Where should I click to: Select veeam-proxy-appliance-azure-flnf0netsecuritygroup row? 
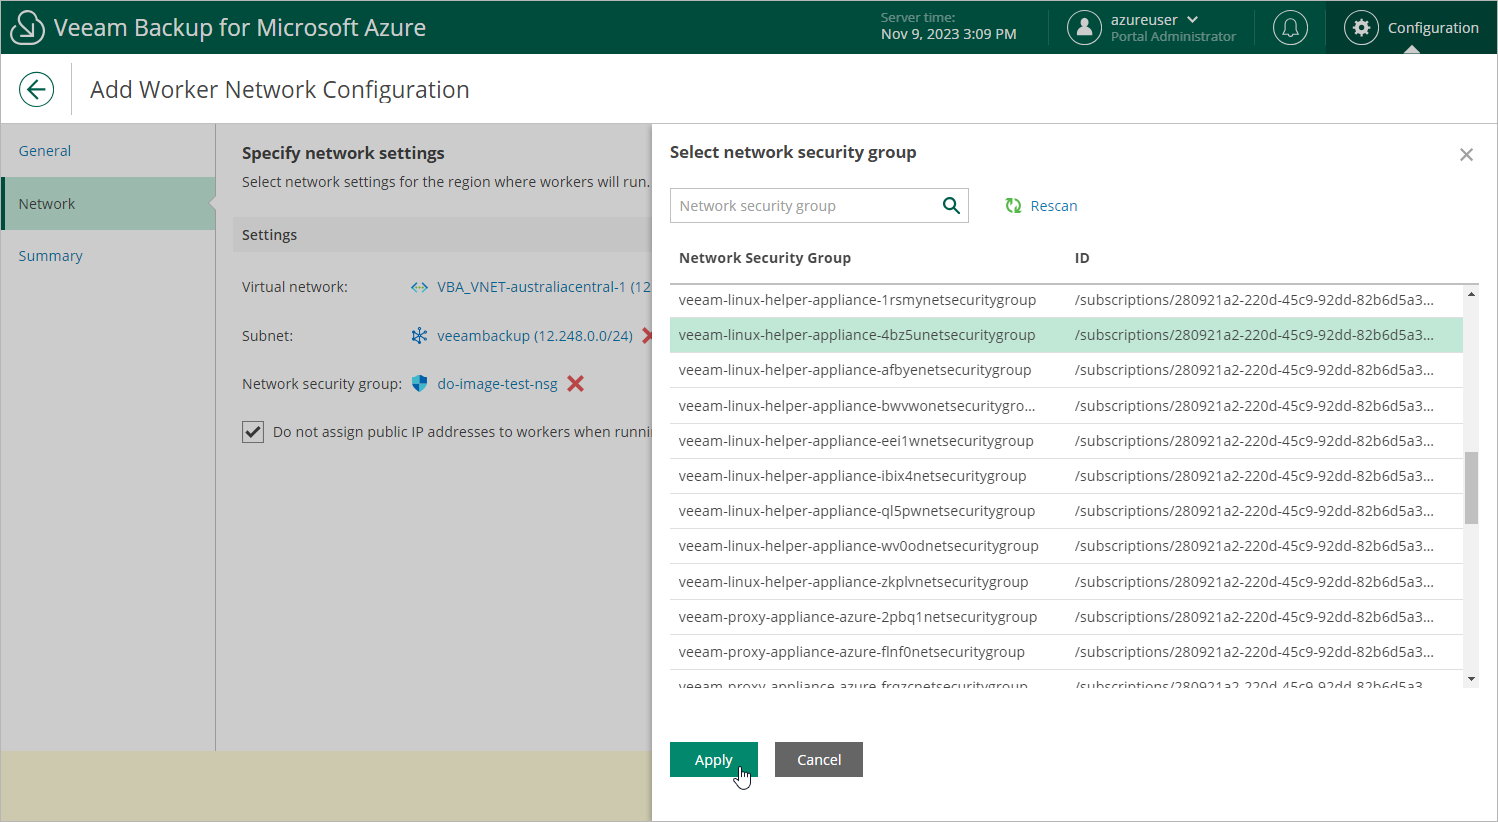tap(1066, 652)
